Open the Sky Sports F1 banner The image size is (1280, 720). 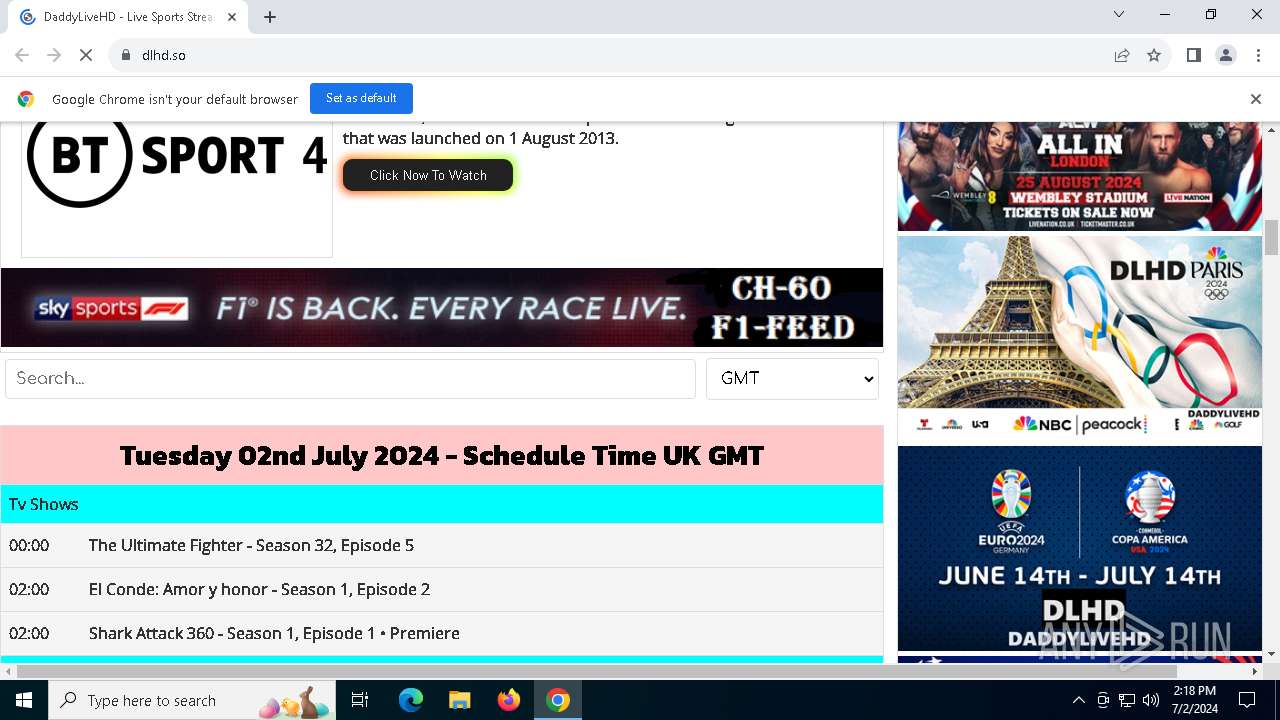click(x=442, y=307)
